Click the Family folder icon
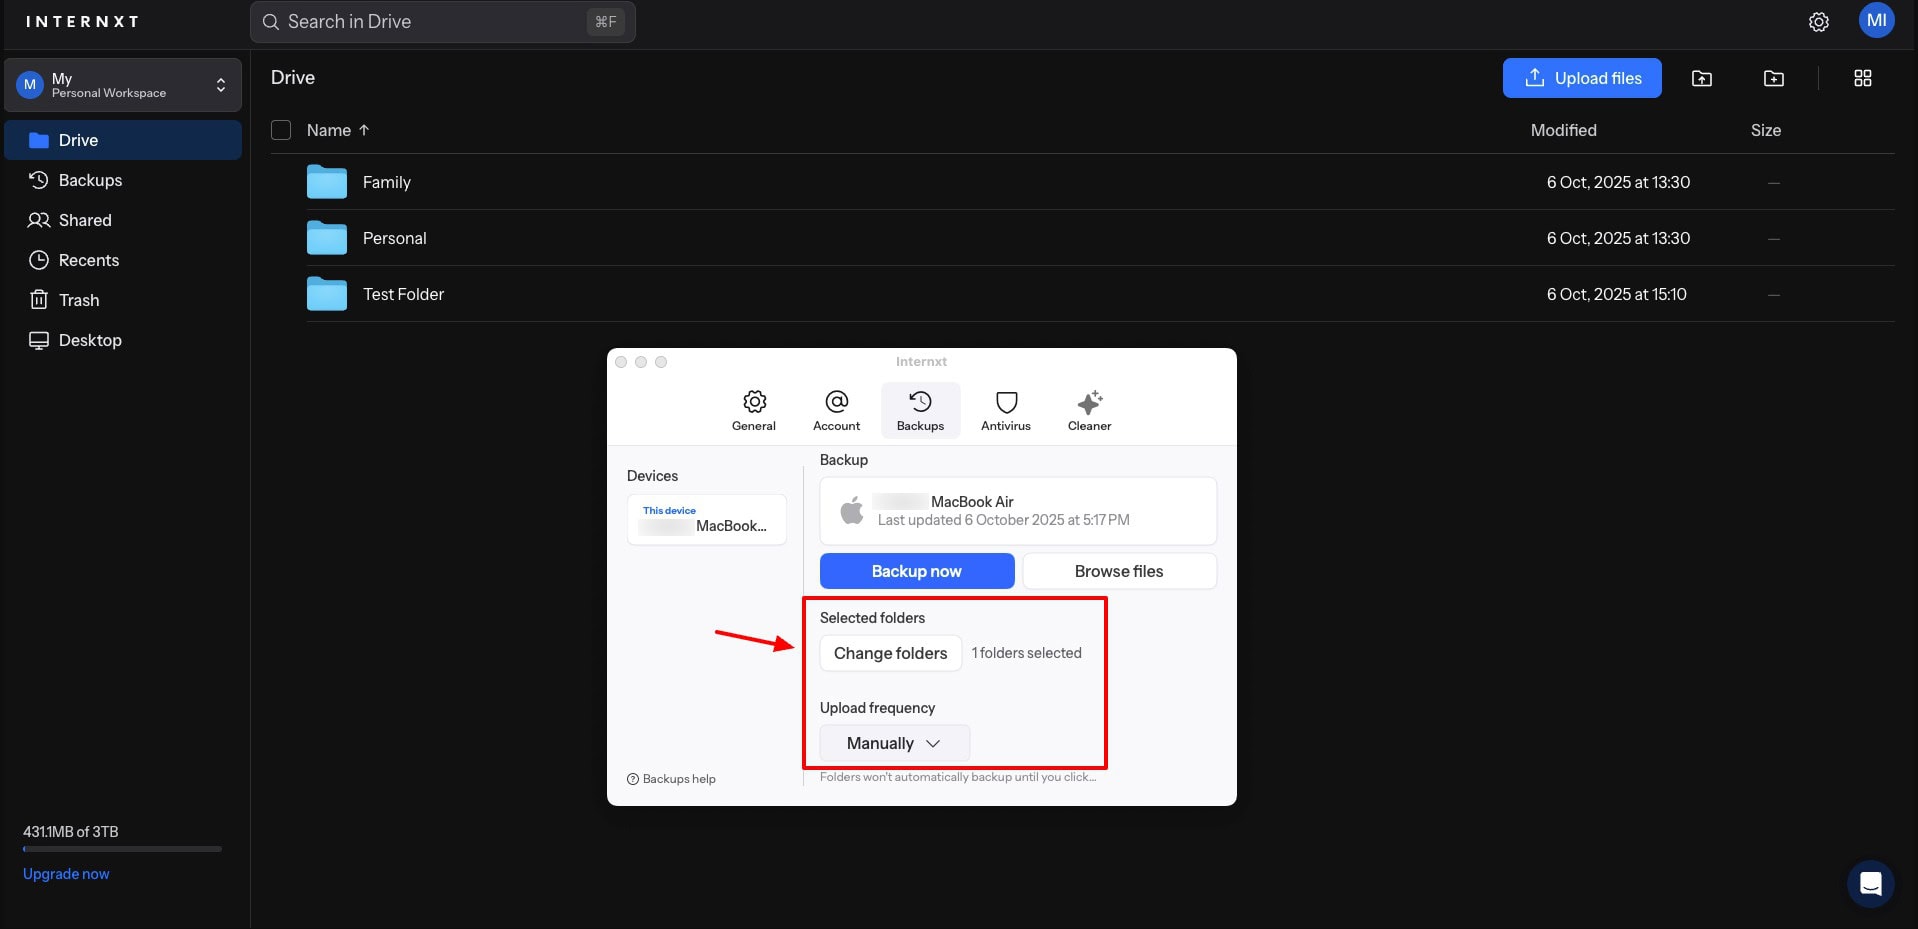This screenshot has height=929, width=1918. (x=327, y=182)
